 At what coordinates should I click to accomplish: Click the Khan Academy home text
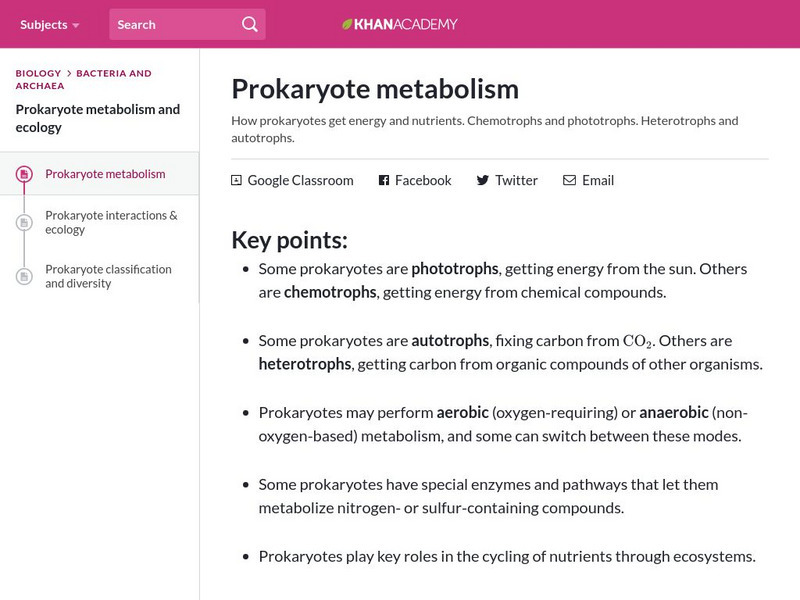pyautogui.click(x=407, y=24)
